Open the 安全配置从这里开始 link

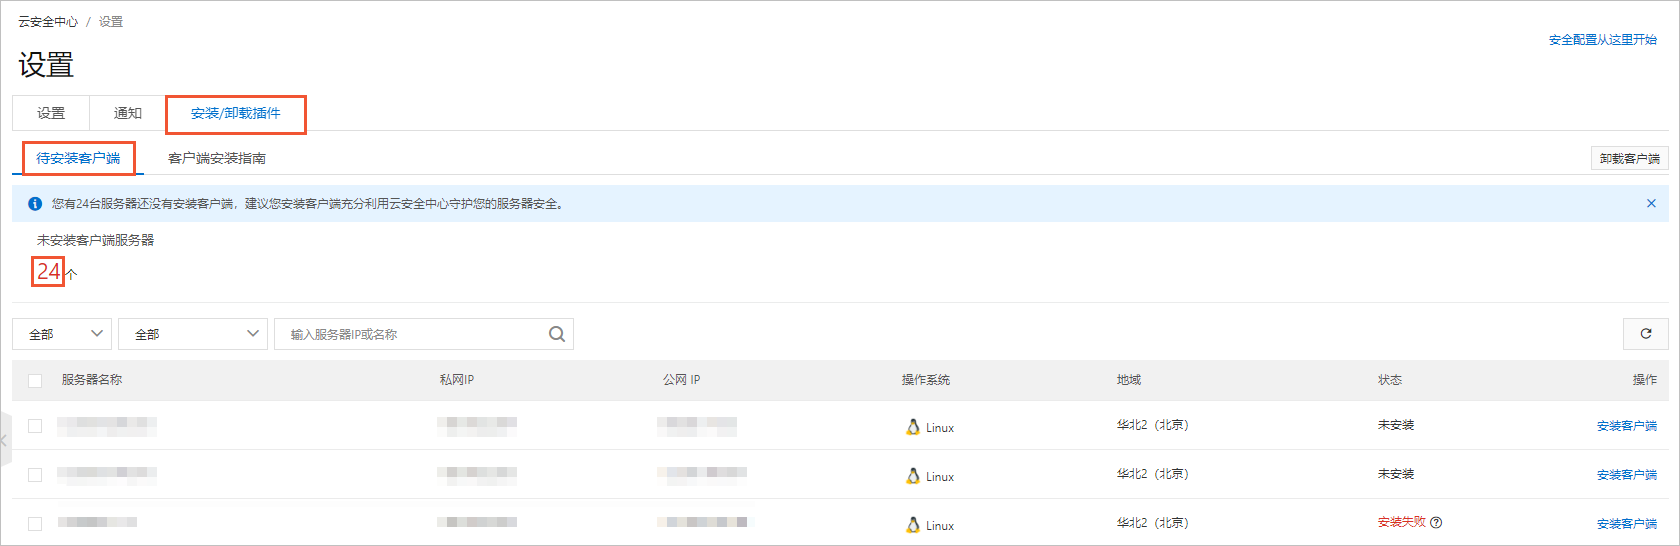point(1603,40)
